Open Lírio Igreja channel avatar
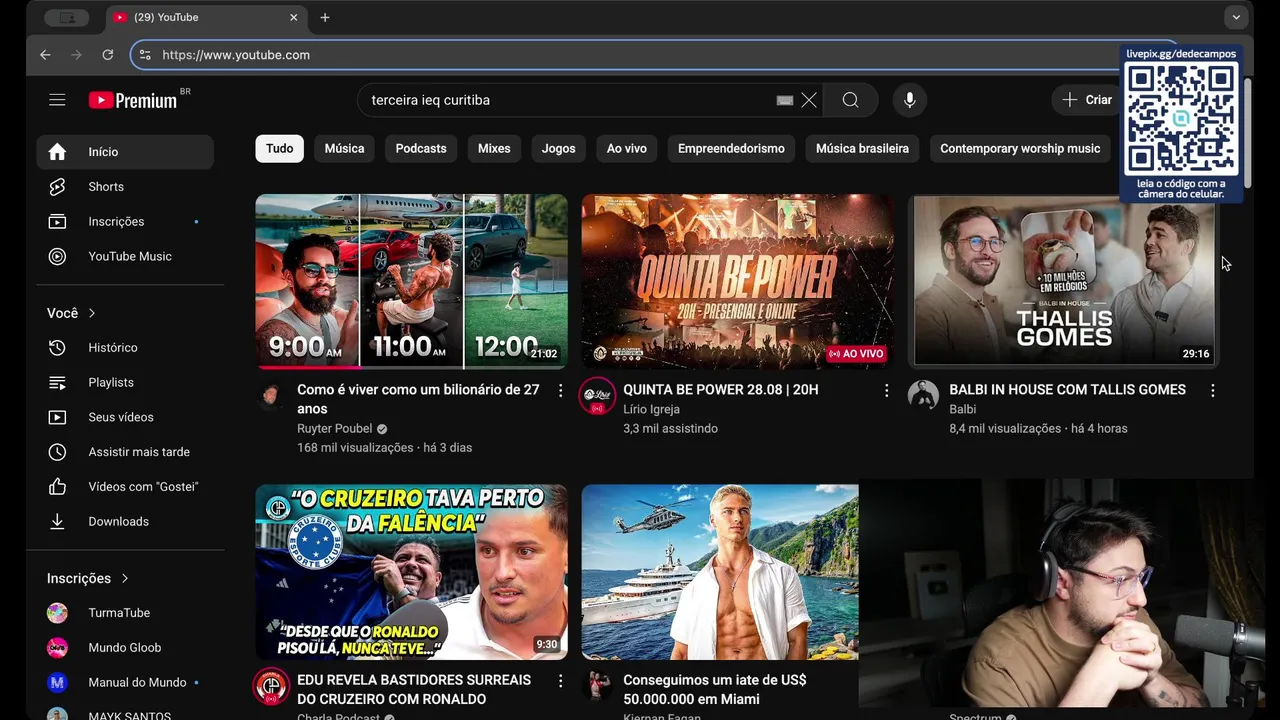Viewport: 1280px width, 720px height. tap(598, 396)
